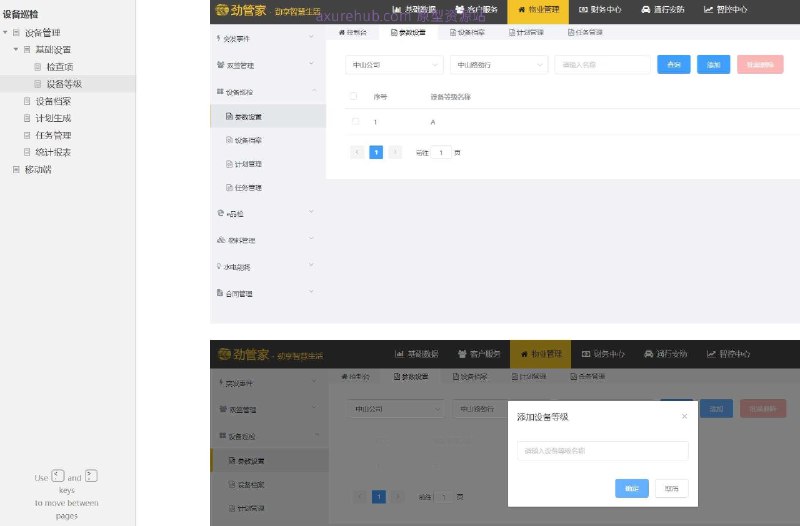Click next page arrow in upper mockup pagination
The height and width of the screenshot is (526, 800).
tap(395, 152)
